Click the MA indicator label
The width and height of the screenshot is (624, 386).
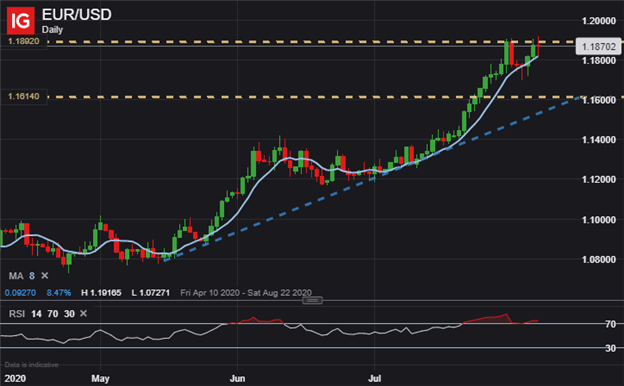point(16,276)
